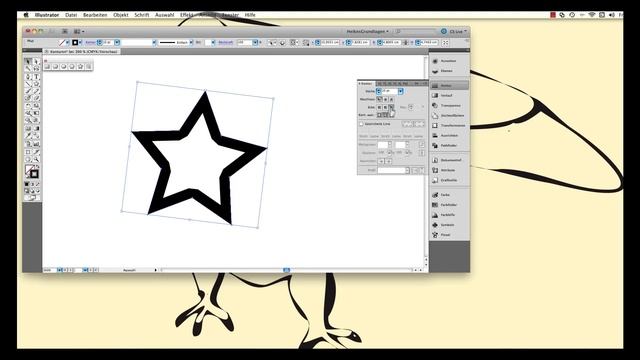Open the Aussehen panel
The height and width of the screenshot is (360, 640).
[x=449, y=61]
